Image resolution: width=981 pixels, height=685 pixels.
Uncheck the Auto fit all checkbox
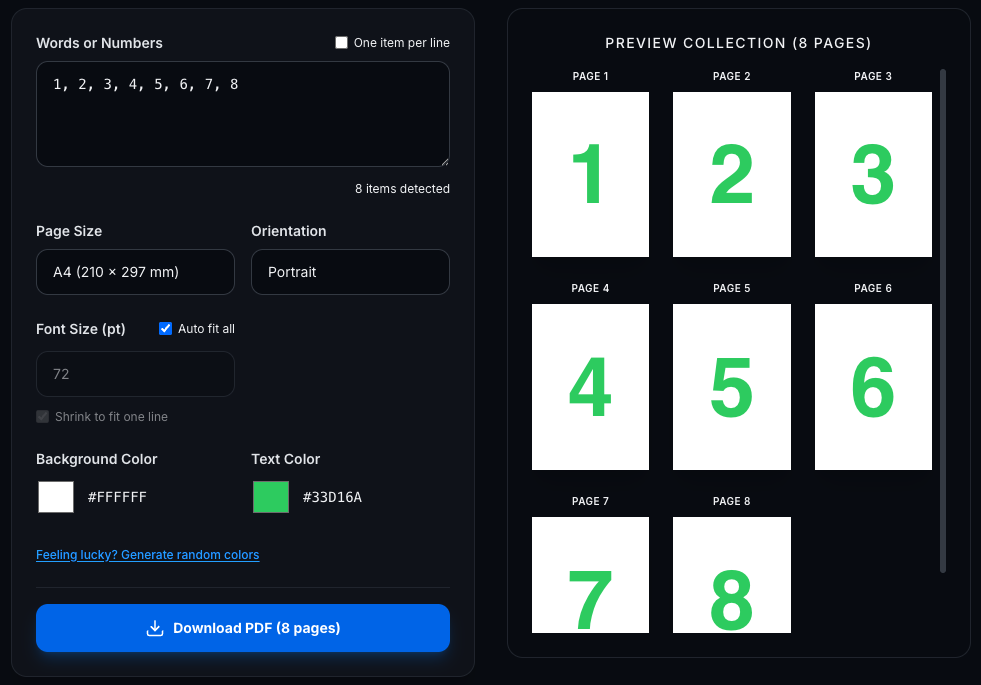tap(165, 328)
